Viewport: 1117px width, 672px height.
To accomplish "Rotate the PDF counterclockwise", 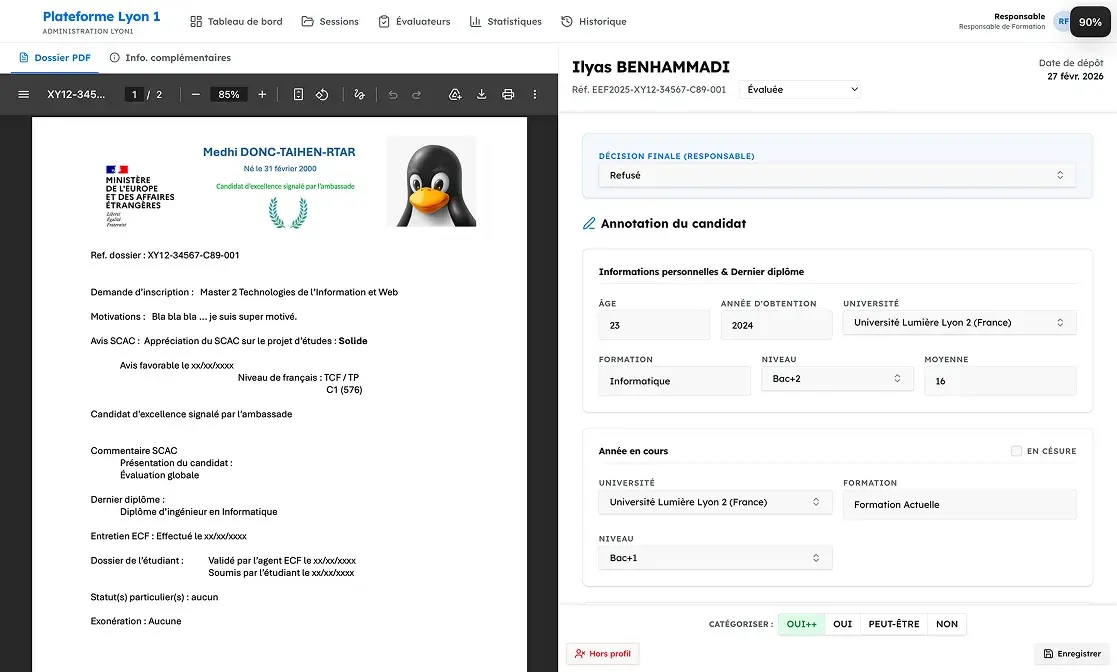I will [x=322, y=94].
